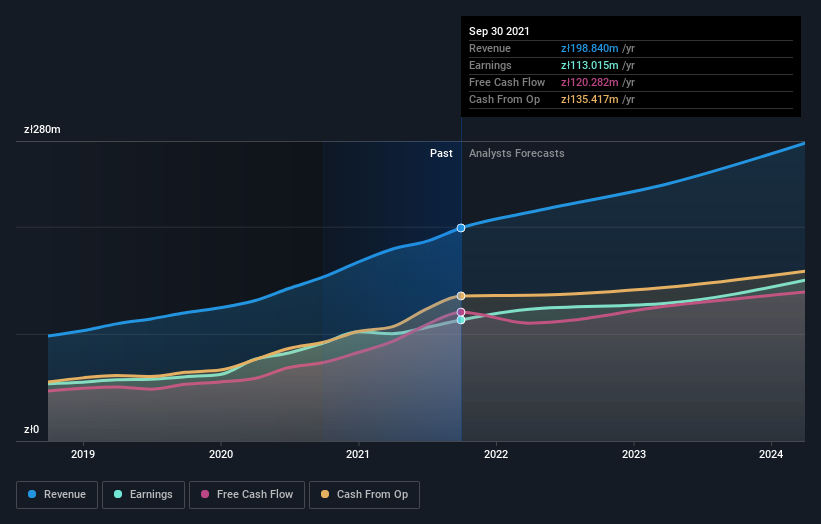Image resolution: width=821 pixels, height=524 pixels.
Task: Click the zł280m y-axis label
Action: [x=42, y=129]
